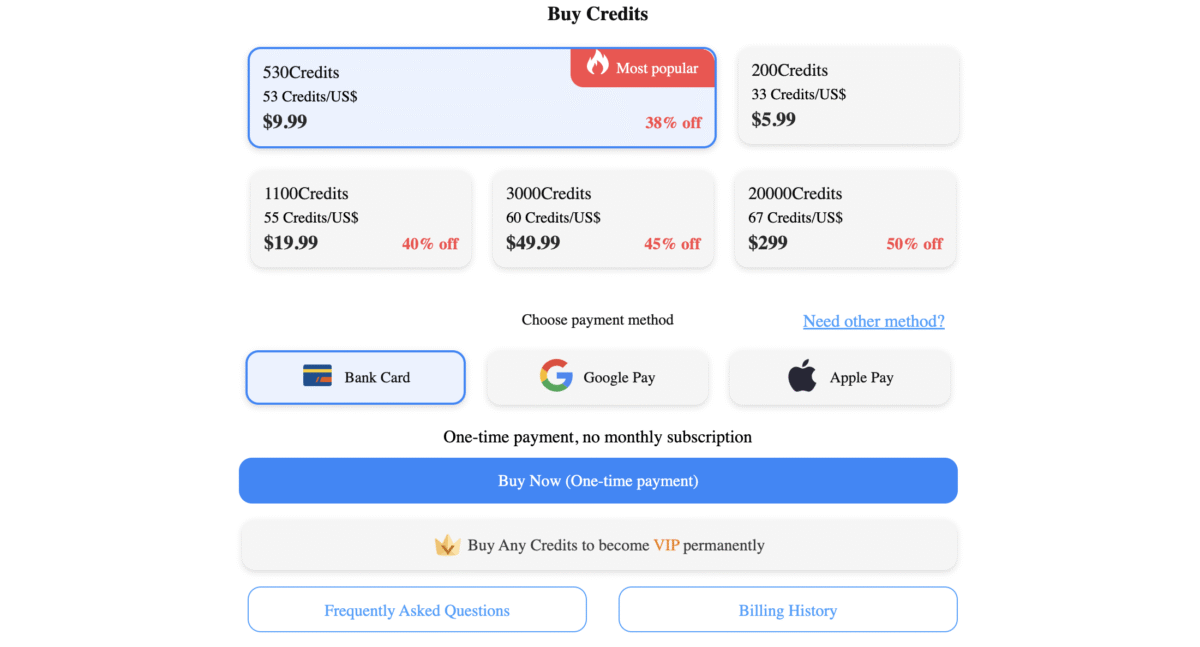Choose the 20000 Credits $299 package
This screenshot has height=647, width=1200.
(x=845, y=219)
